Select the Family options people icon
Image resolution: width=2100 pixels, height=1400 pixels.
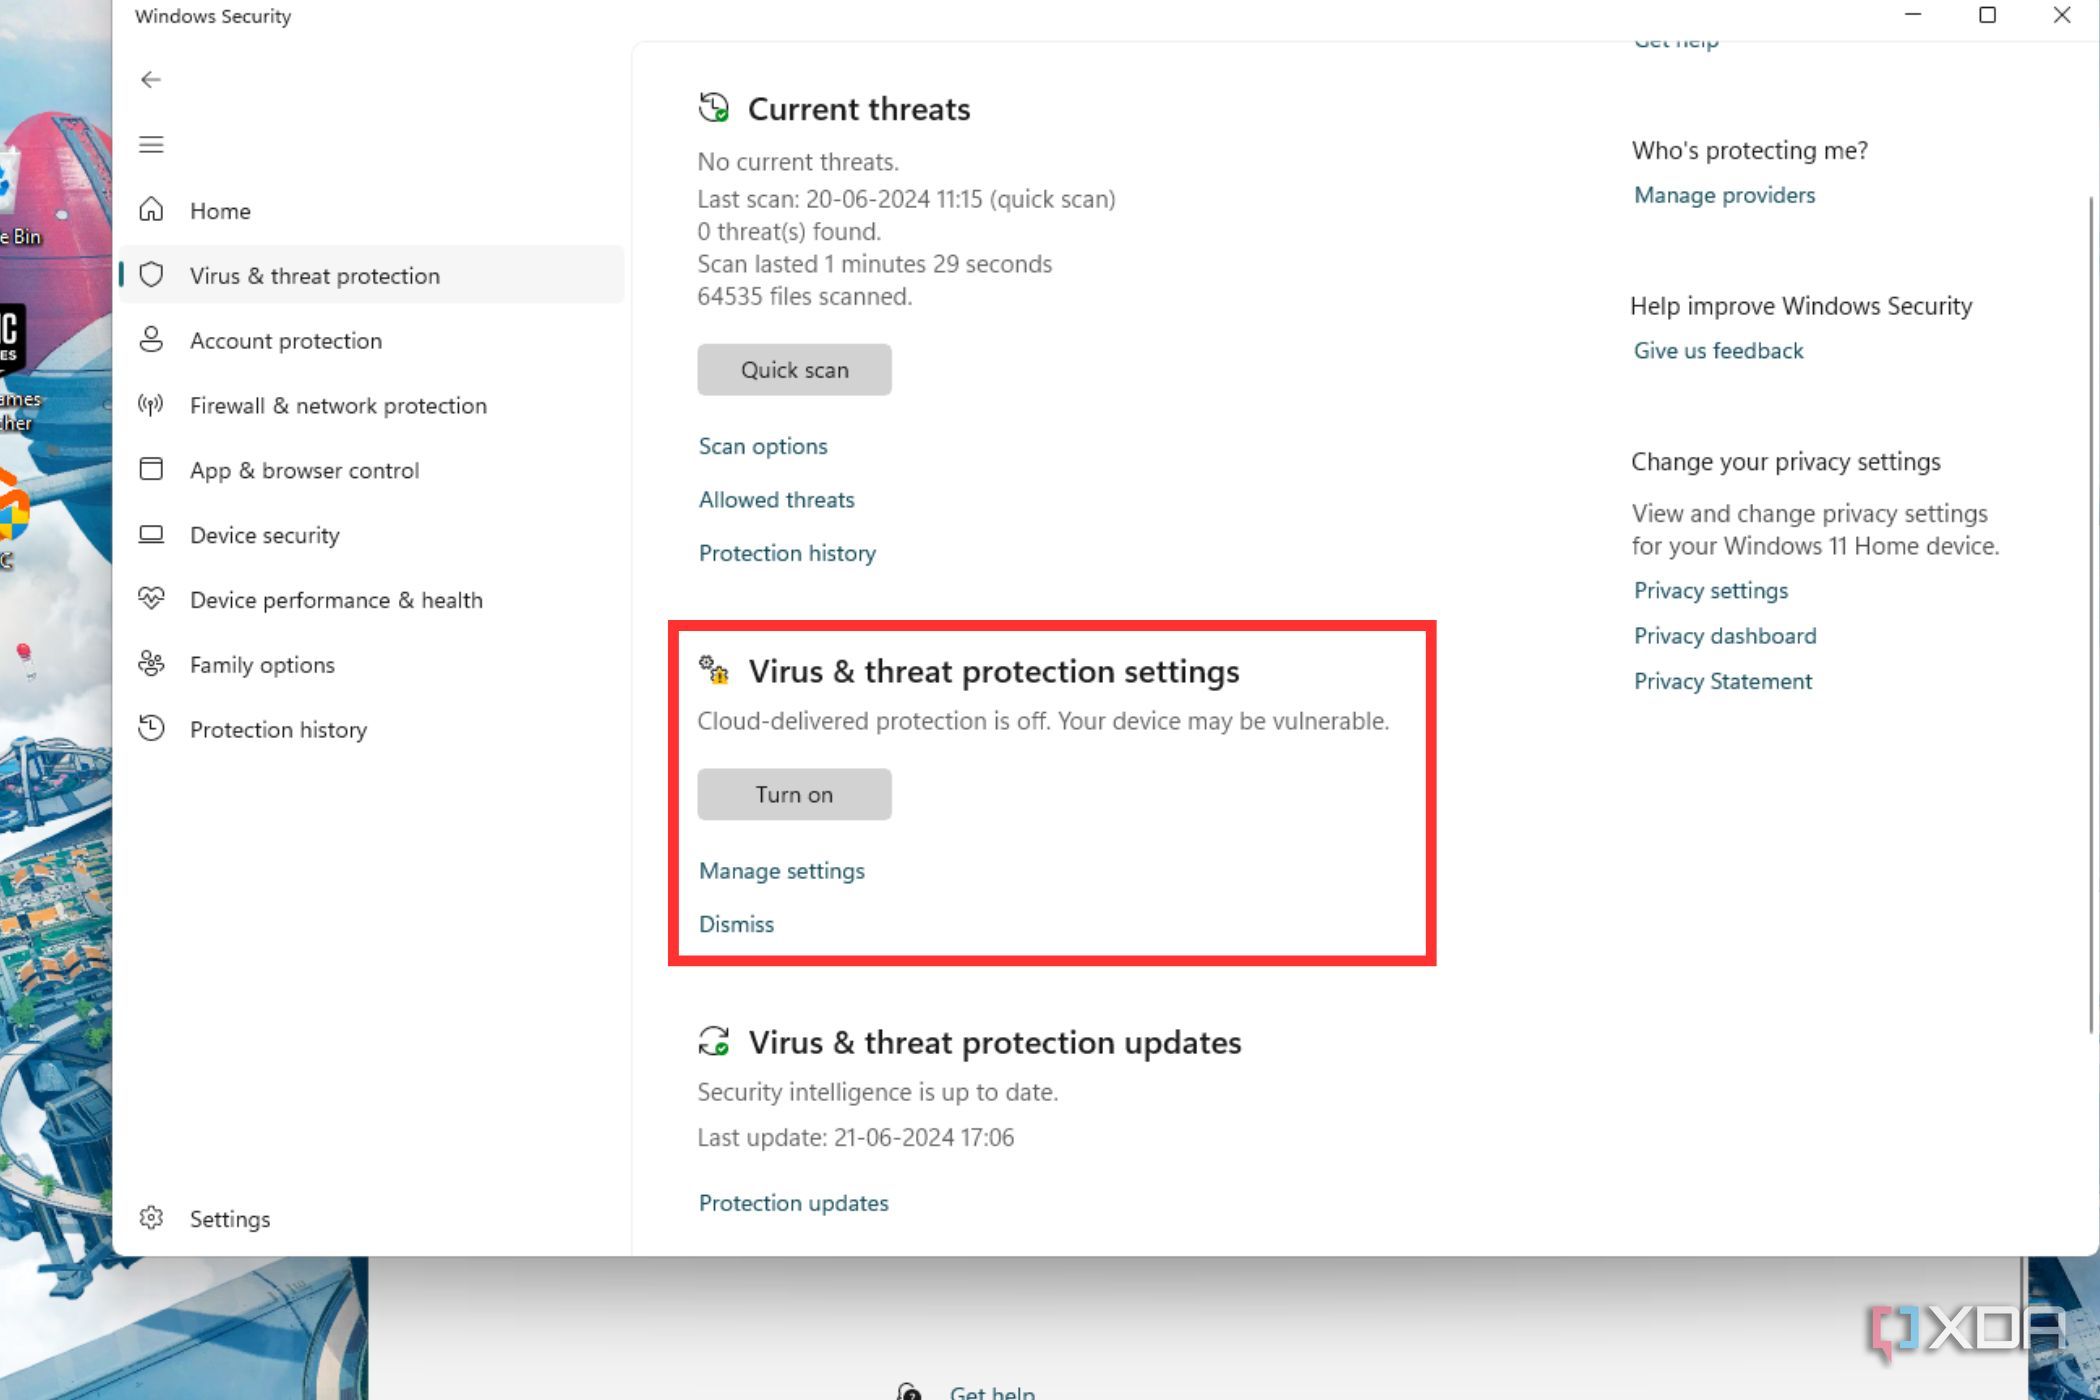pos(151,664)
